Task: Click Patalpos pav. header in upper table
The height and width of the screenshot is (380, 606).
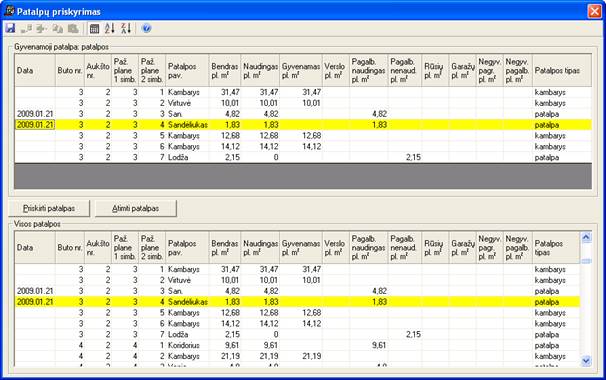Action: [x=187, y=71]
